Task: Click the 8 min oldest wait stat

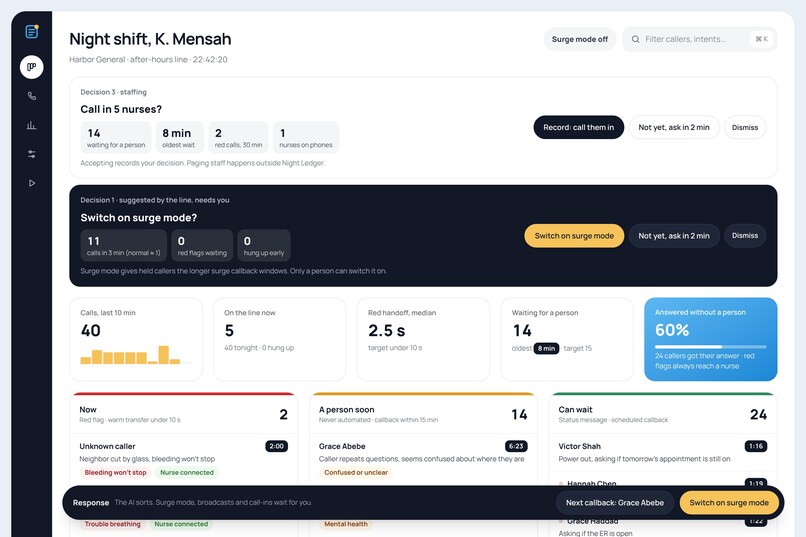Action: click(x=180, y=138)
